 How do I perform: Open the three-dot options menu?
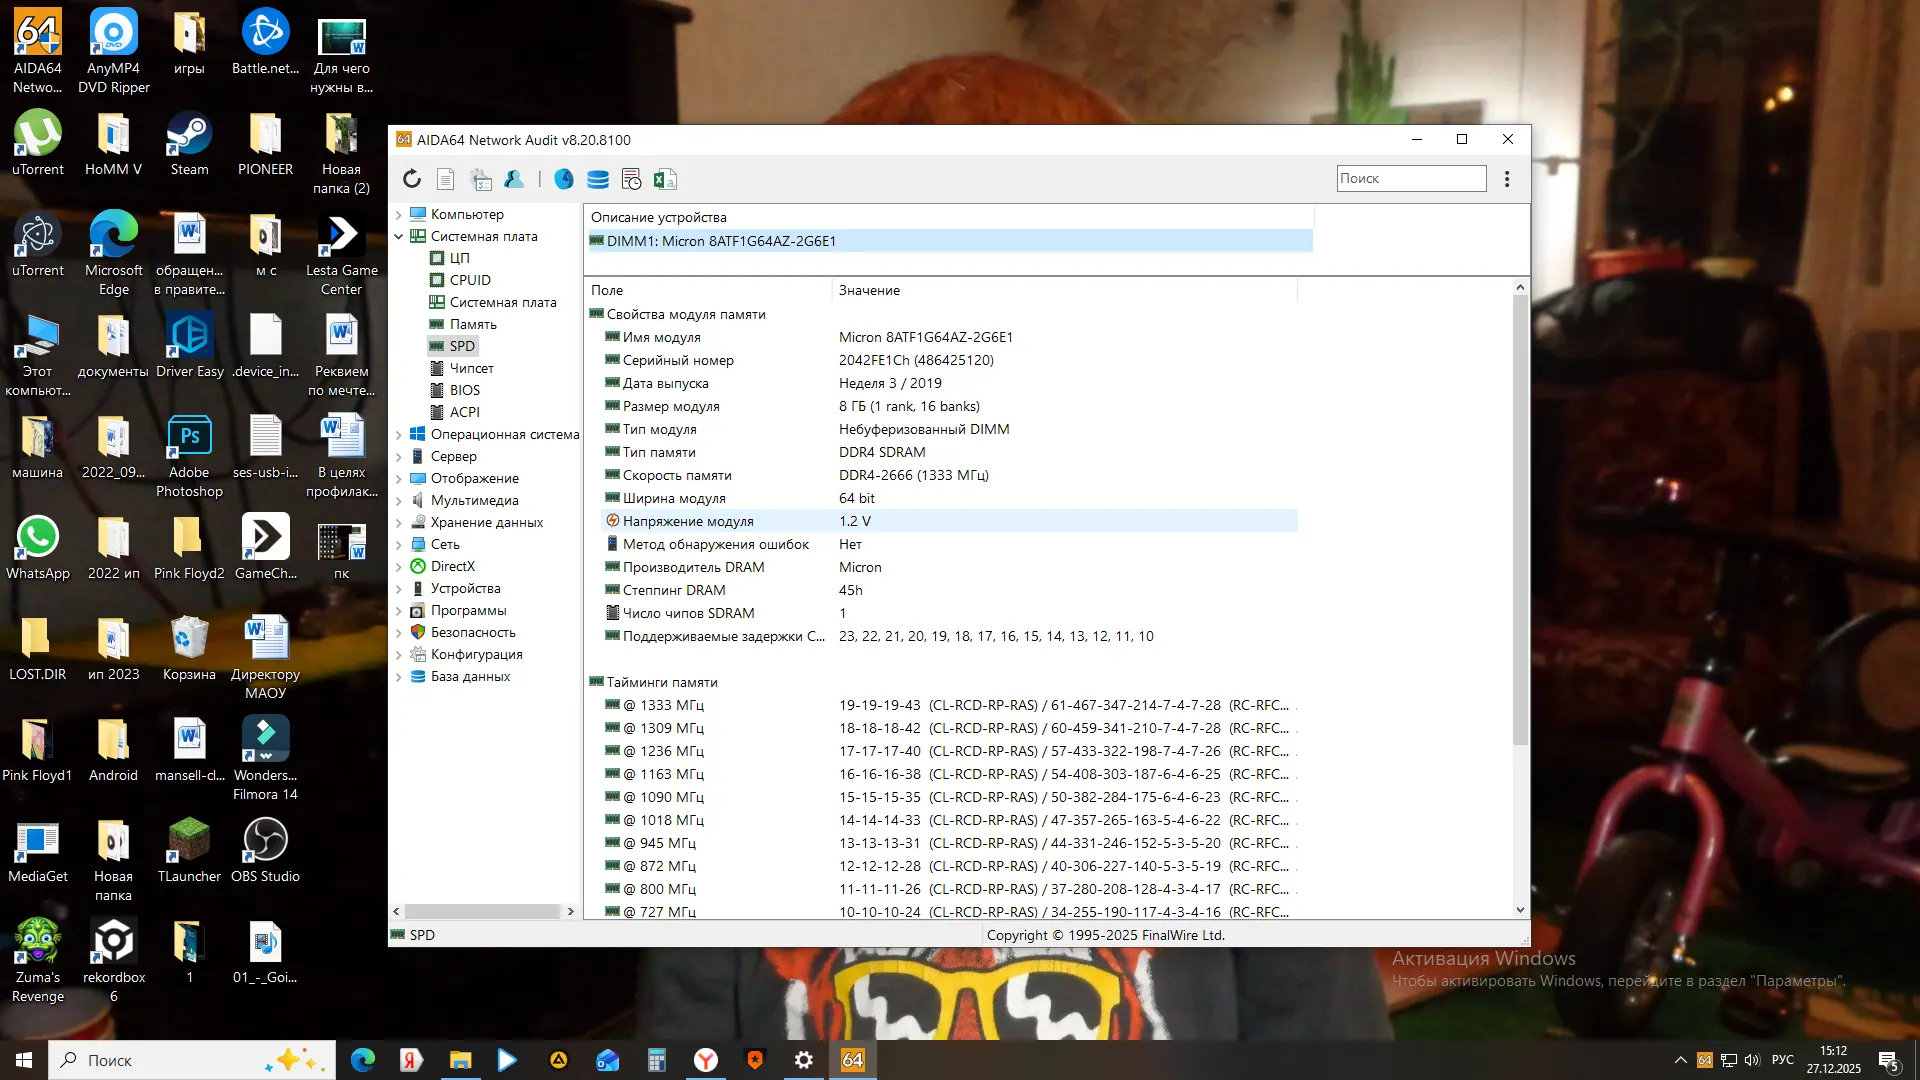(x=1507, y=179)
